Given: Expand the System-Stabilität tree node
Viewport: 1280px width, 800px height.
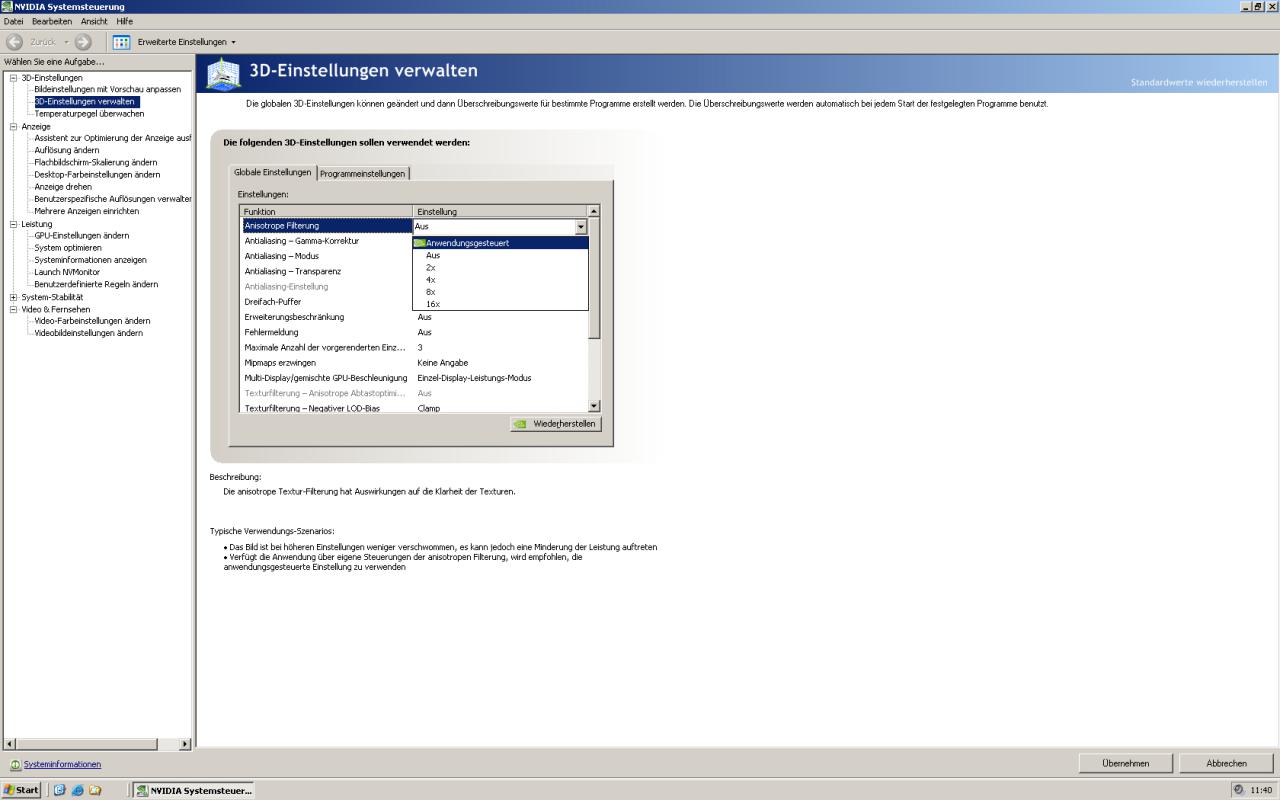Looking at the screenshot, I should [14, 297].
